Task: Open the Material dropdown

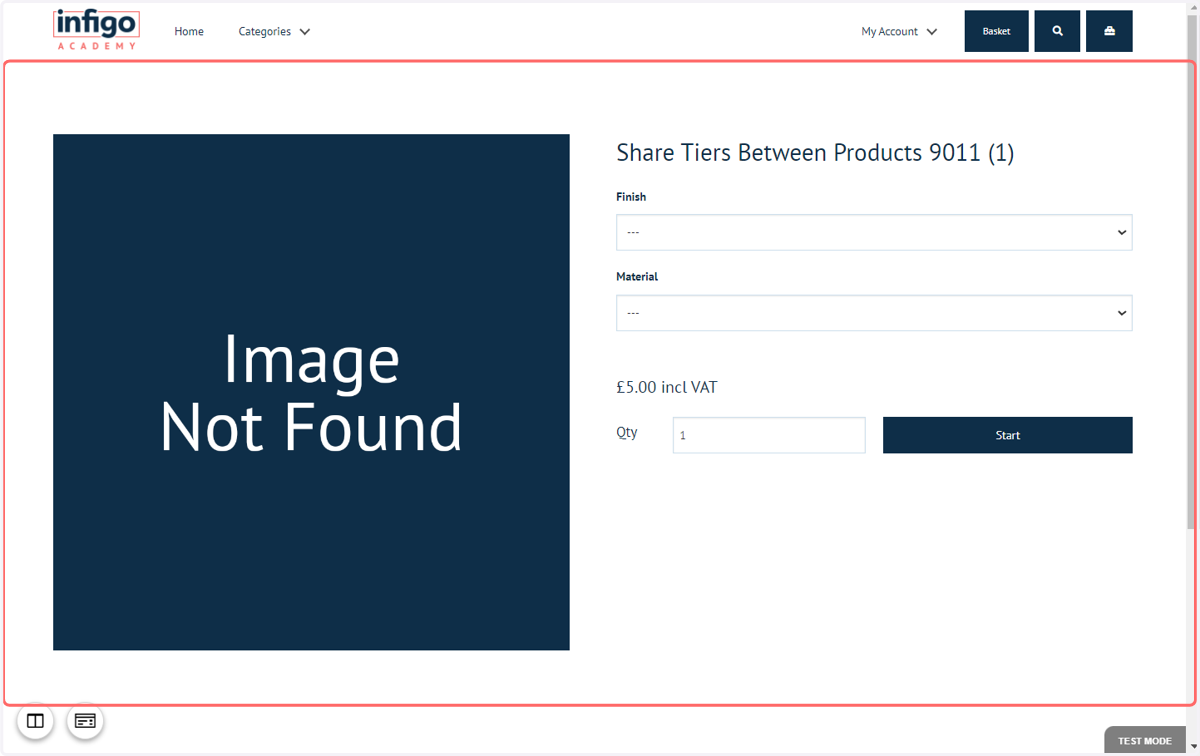Action: (x=874, y=313)
